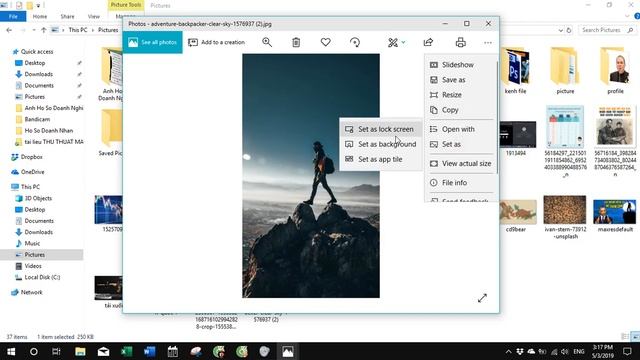Click the zoom magnifier icon in Photos
Viewport: 640px width, 360px height.
(x=267, y=42)
